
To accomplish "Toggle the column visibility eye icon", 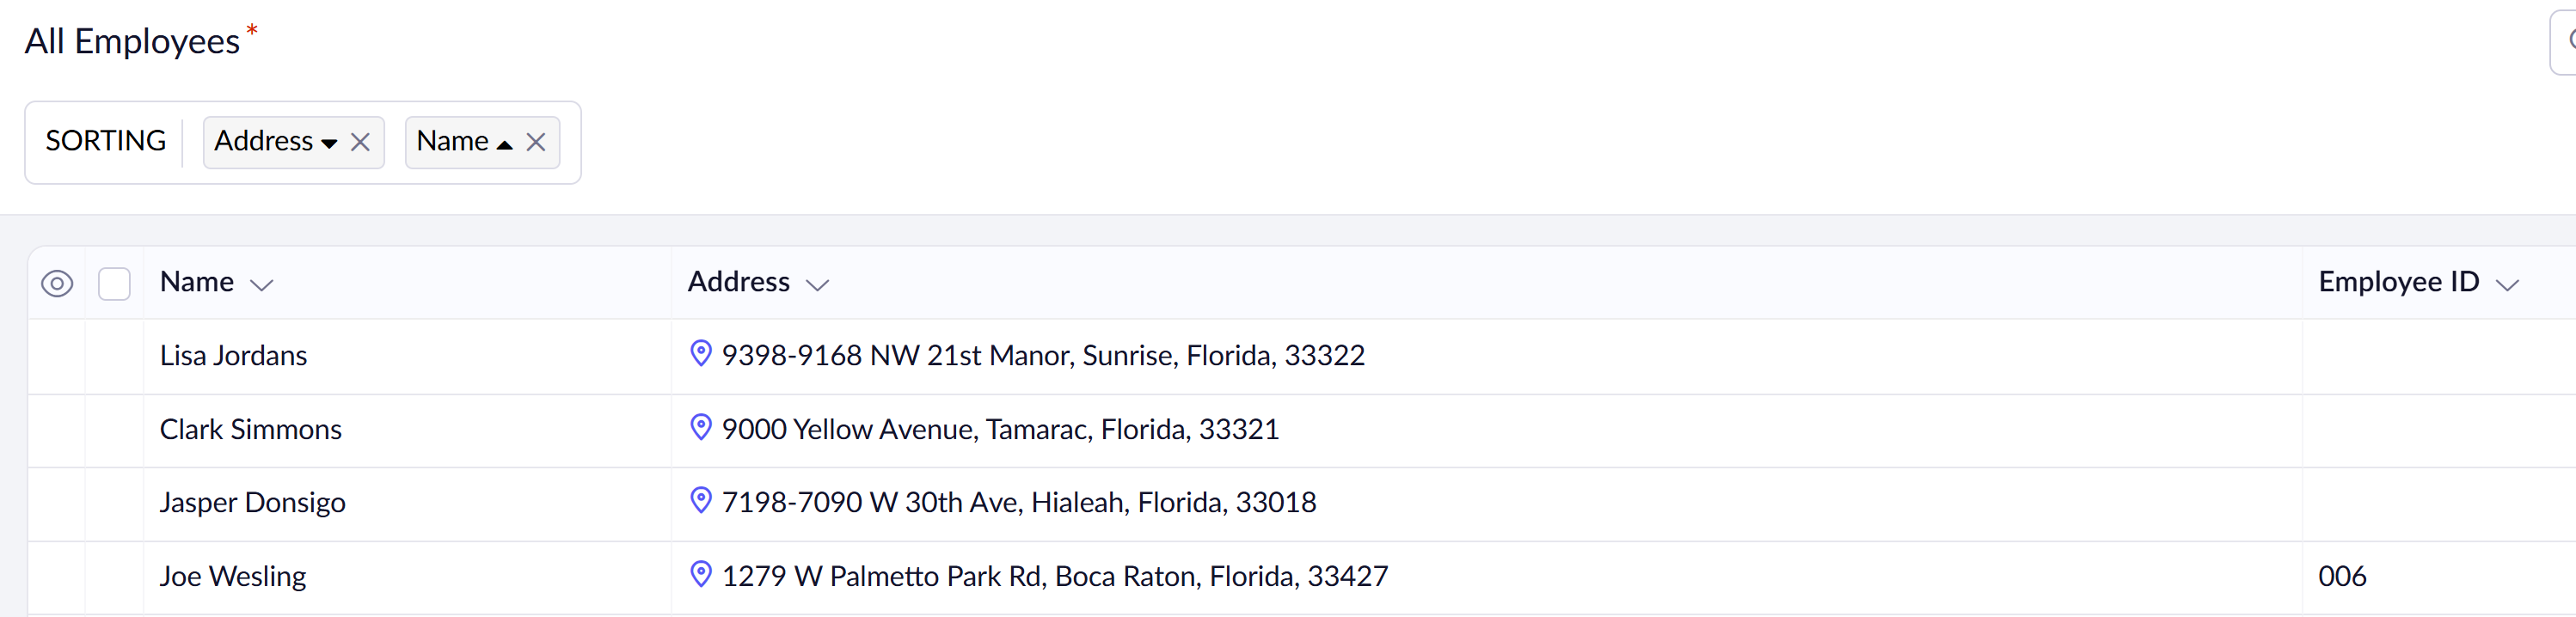I will (57, 284).
